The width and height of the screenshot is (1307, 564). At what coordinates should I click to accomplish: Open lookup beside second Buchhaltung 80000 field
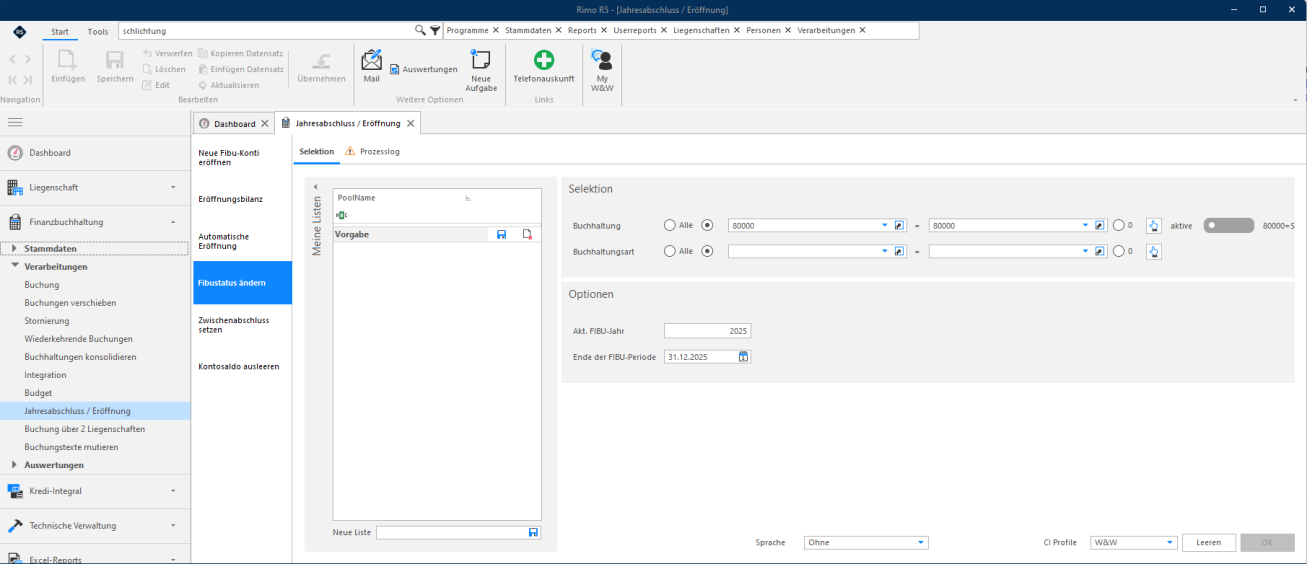tap(1101, 225)
